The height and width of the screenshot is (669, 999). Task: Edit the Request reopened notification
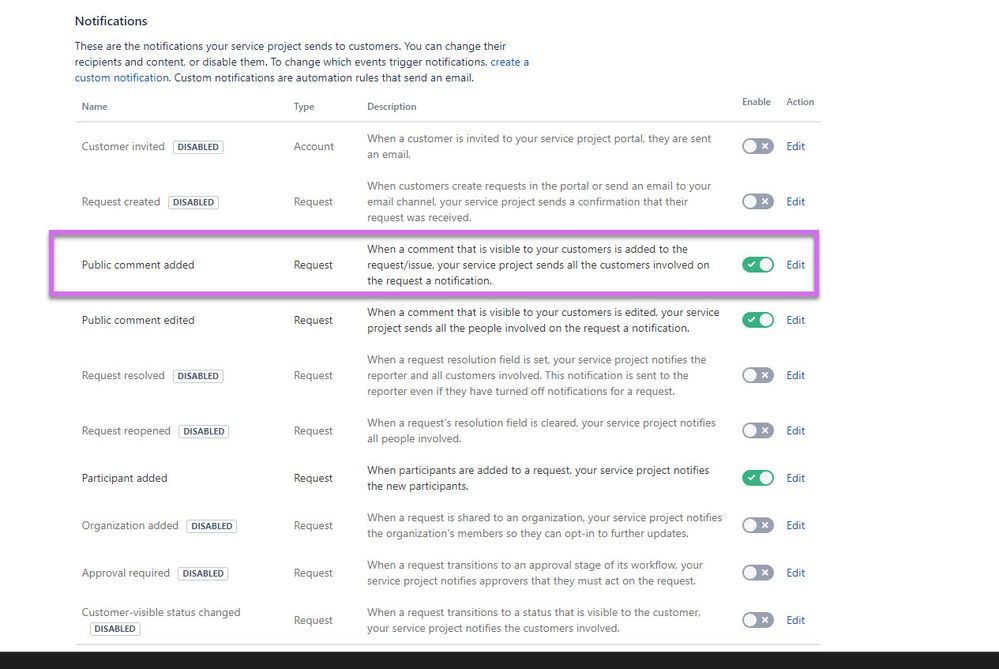coord(795,431)
